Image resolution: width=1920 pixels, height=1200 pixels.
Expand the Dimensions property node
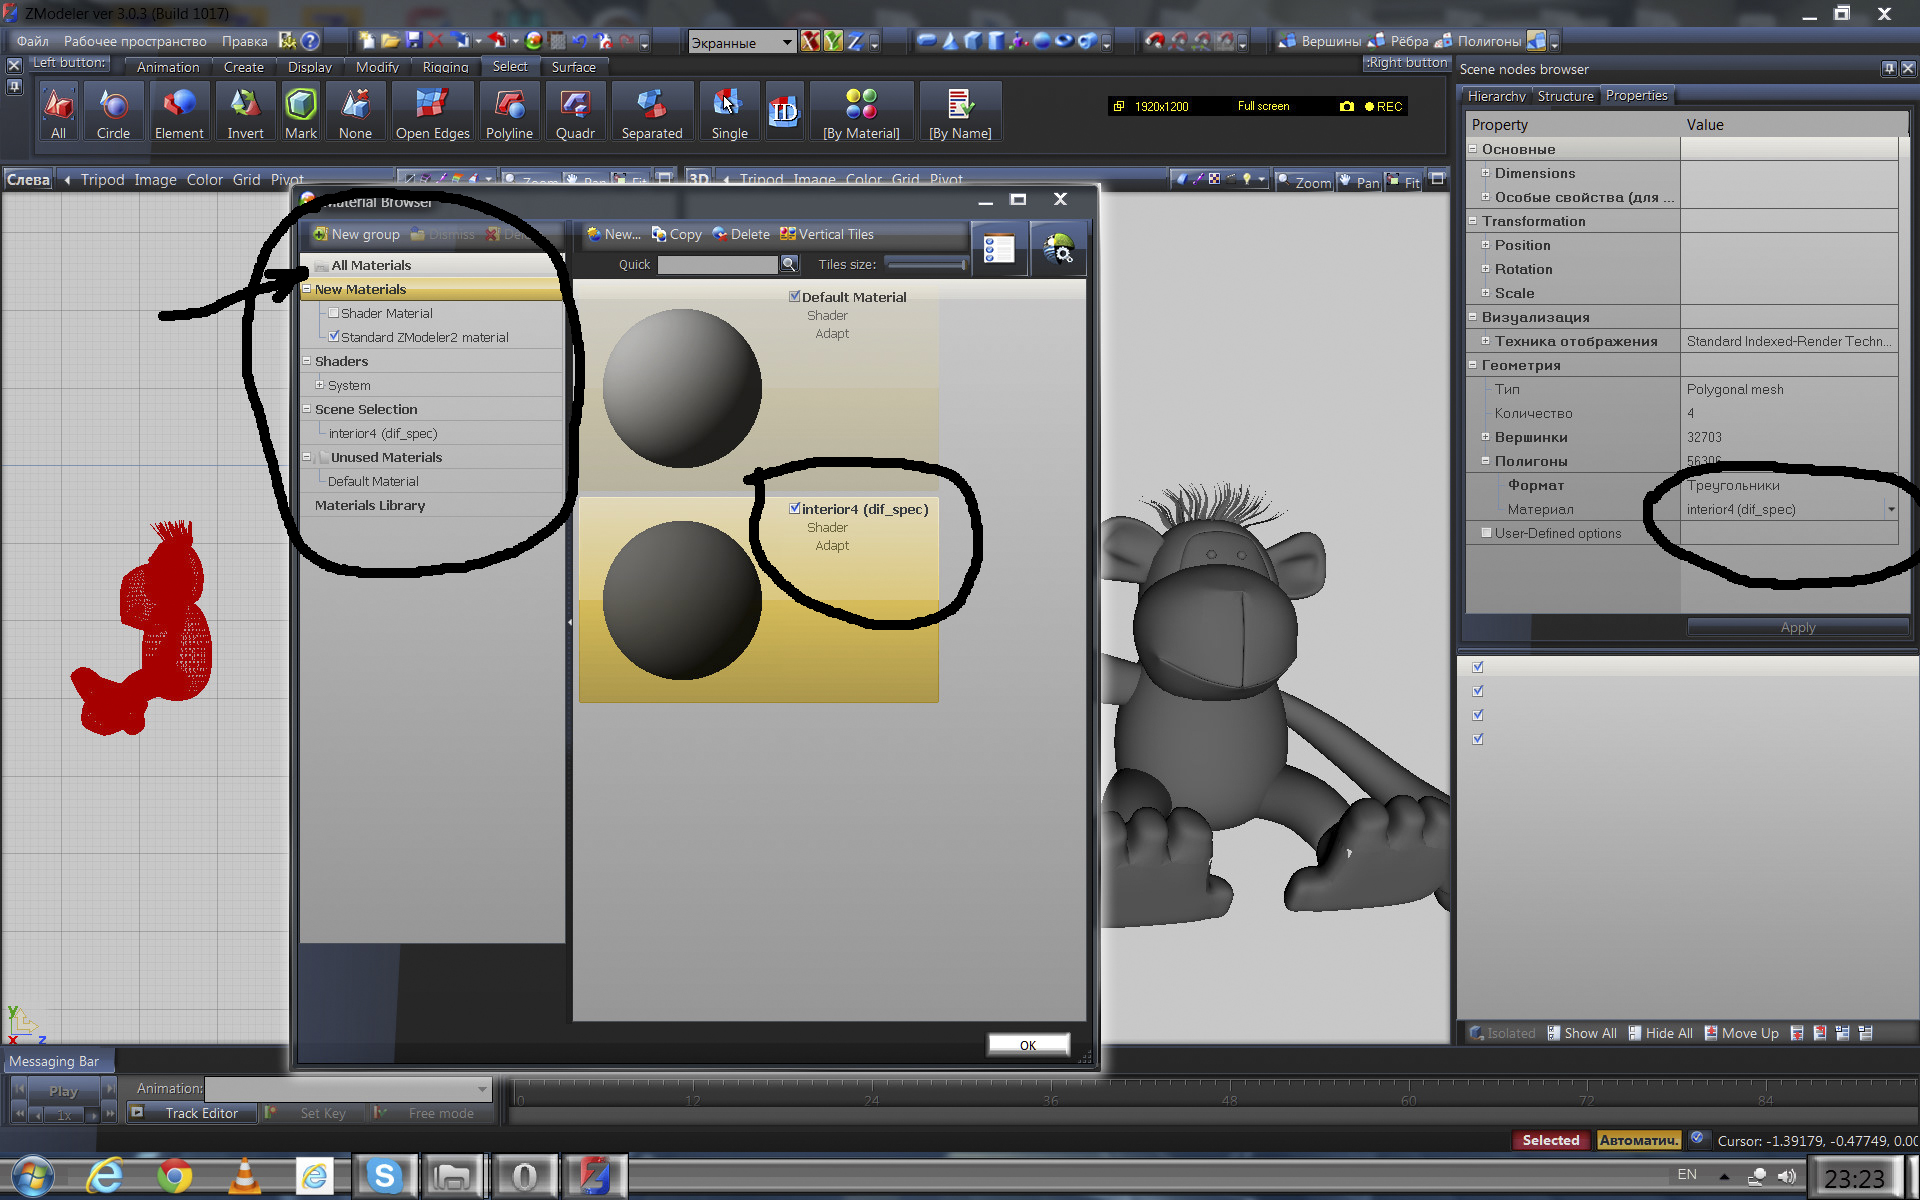point(1485,173)
